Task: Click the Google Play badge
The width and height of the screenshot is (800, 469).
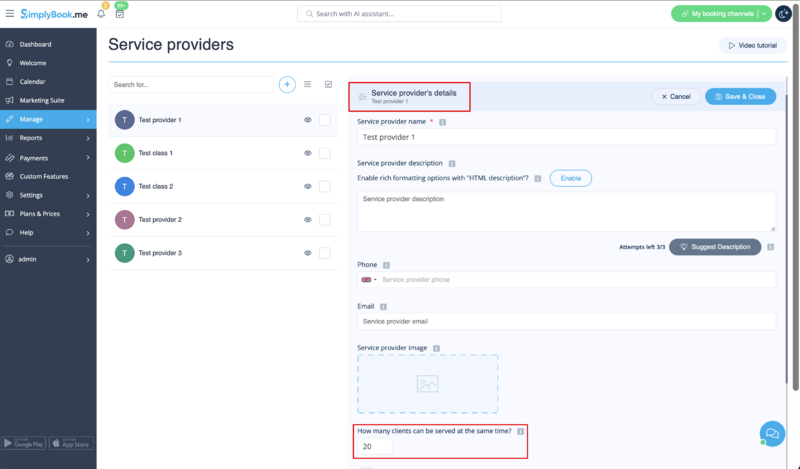Action: click(23, 443)
